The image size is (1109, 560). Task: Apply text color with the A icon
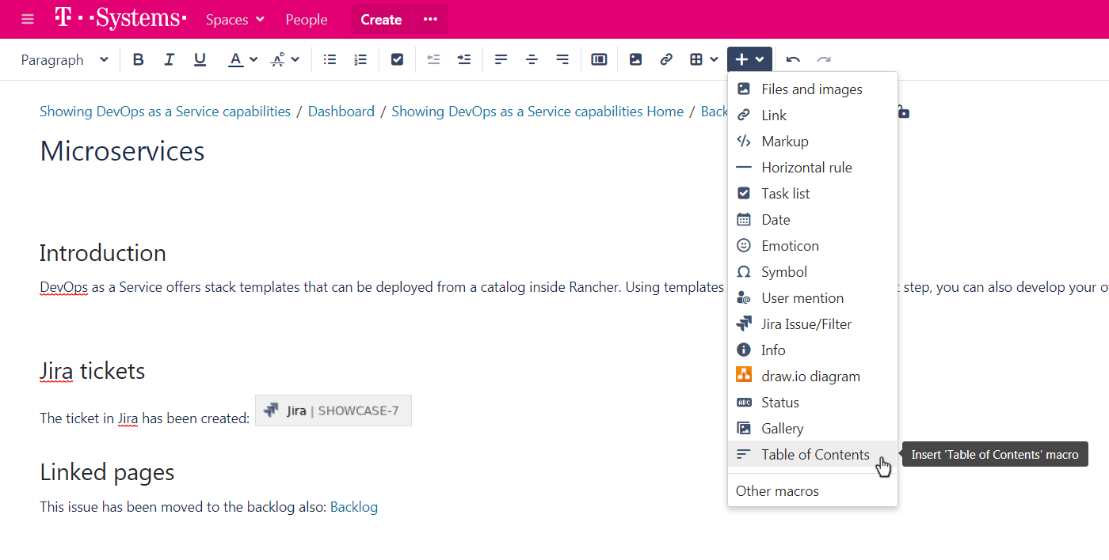pyautogui.click(x=236, y=60)
